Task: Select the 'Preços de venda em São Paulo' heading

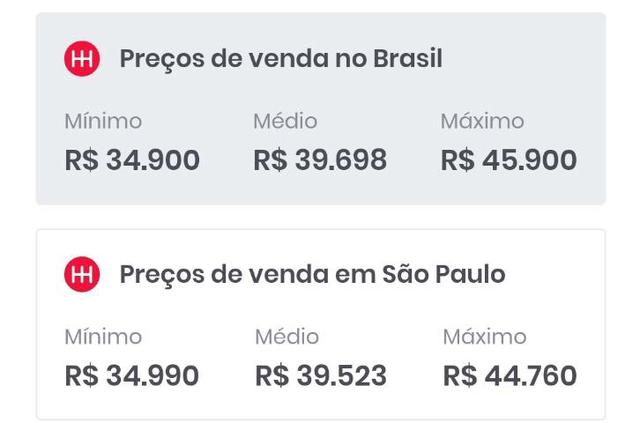Action: coord(312,274)
